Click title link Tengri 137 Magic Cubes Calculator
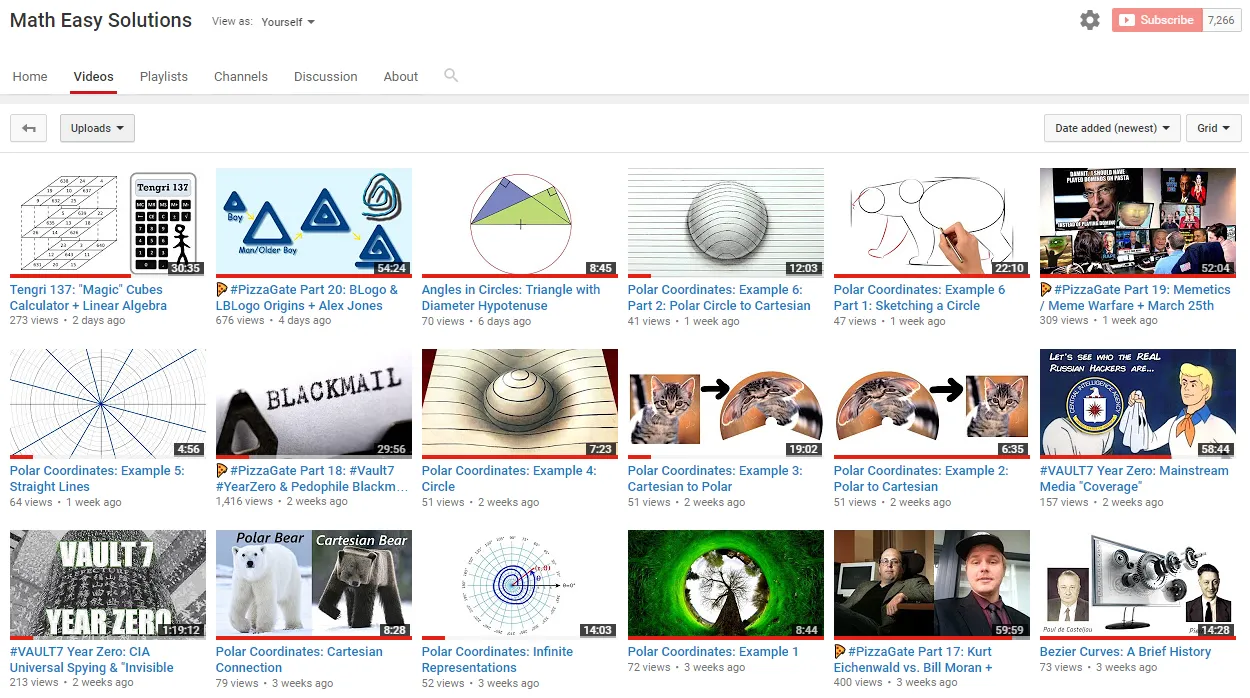1250x698 pixels. click(x=88, y=298)
